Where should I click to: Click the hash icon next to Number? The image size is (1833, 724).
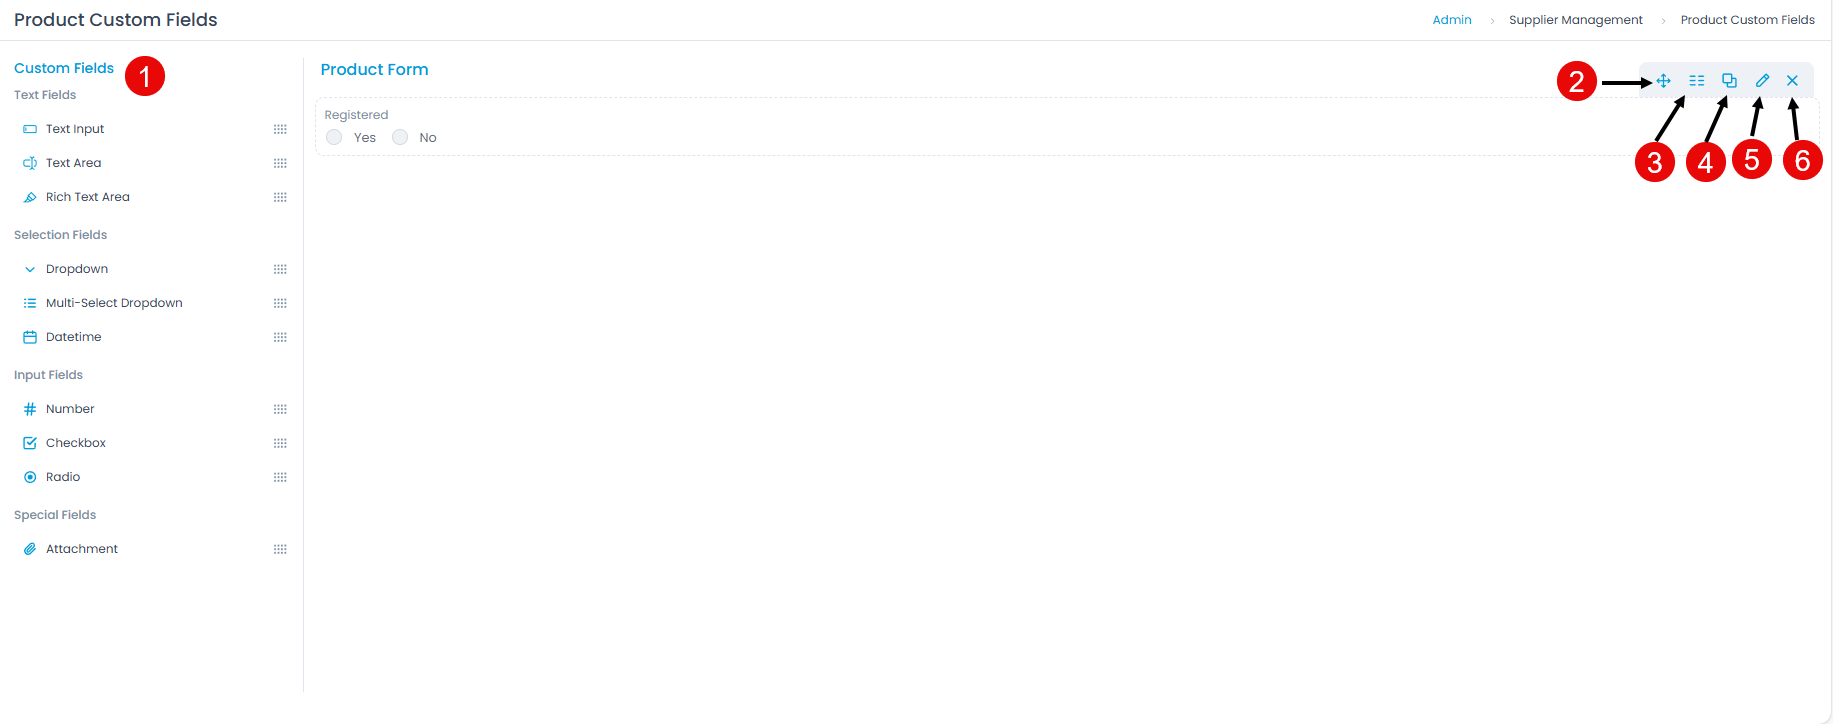click(x=30, y=409)
